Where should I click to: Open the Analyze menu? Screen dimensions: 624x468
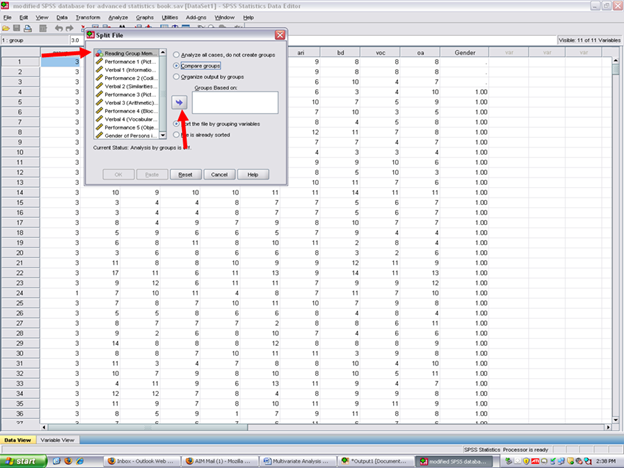117,17
